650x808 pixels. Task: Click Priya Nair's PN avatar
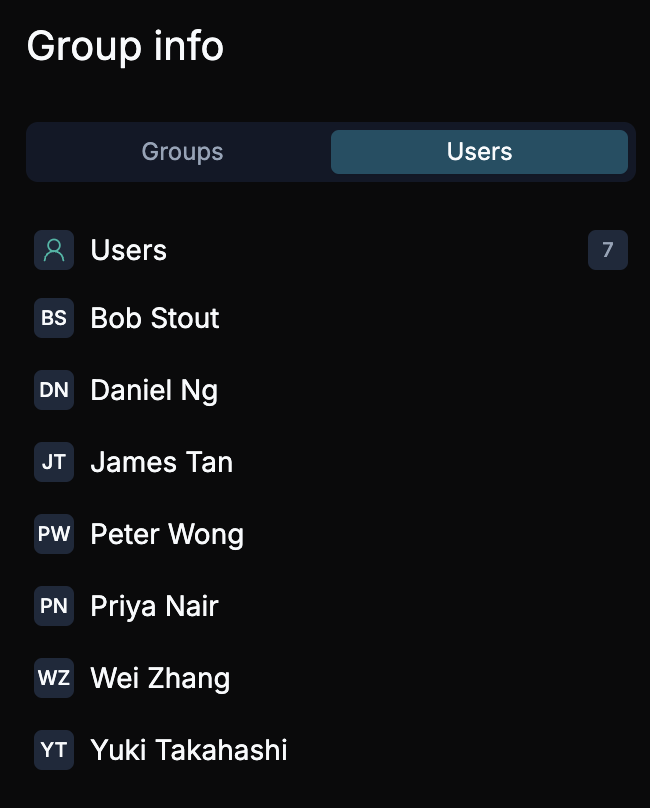click(54, 606)
